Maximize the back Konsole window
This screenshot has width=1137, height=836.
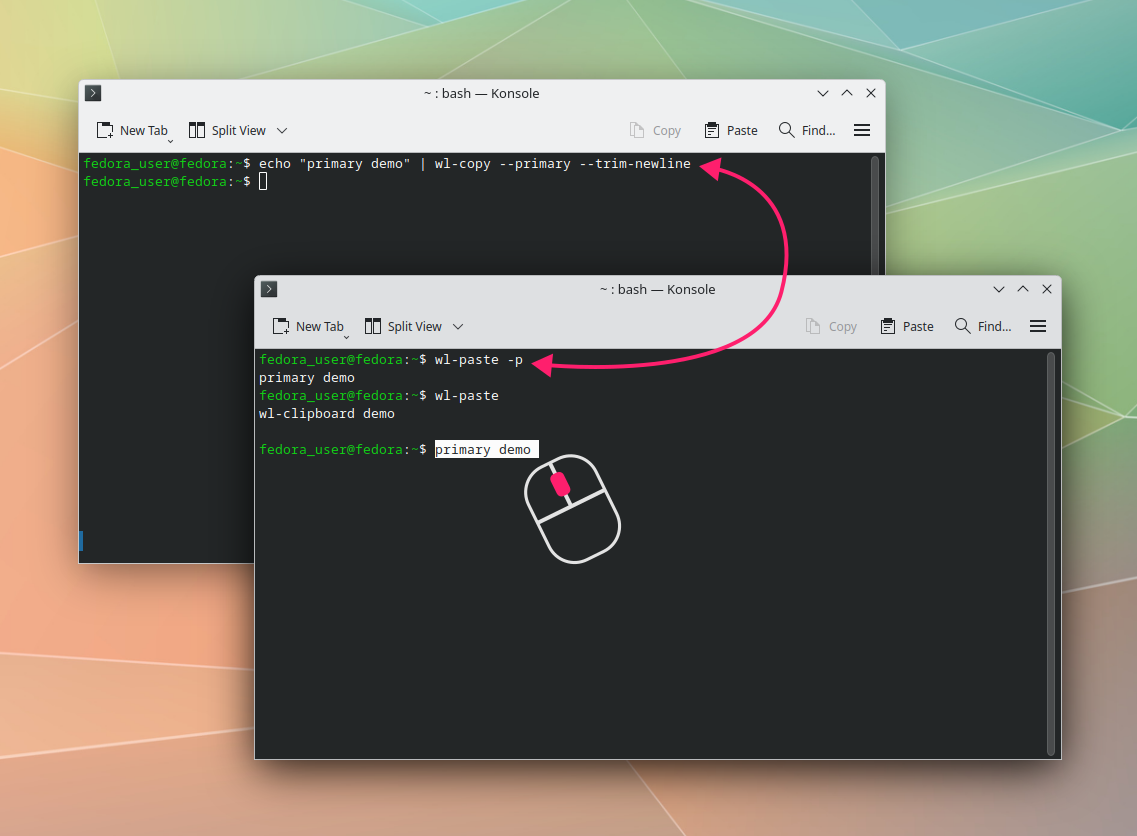click(x=847, y=93)
